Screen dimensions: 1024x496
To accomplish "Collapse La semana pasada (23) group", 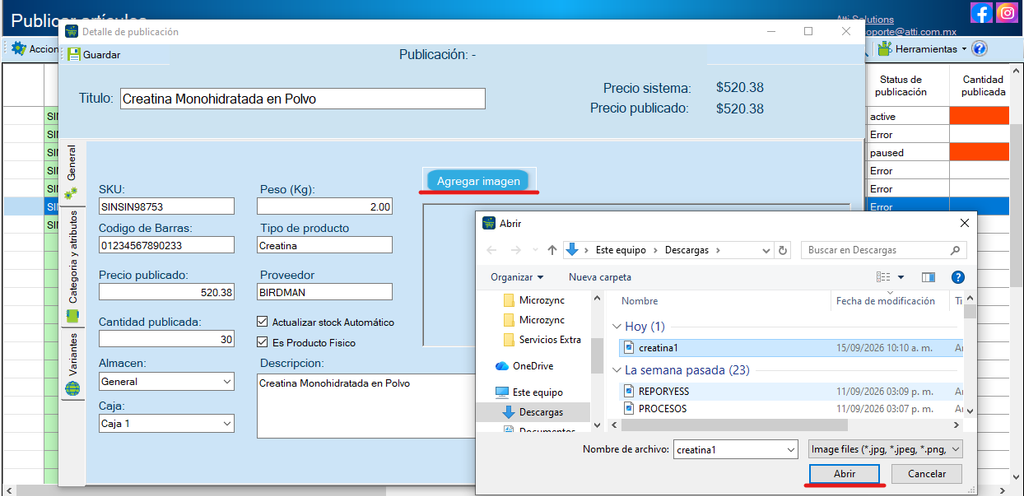I will pos(616,370).
